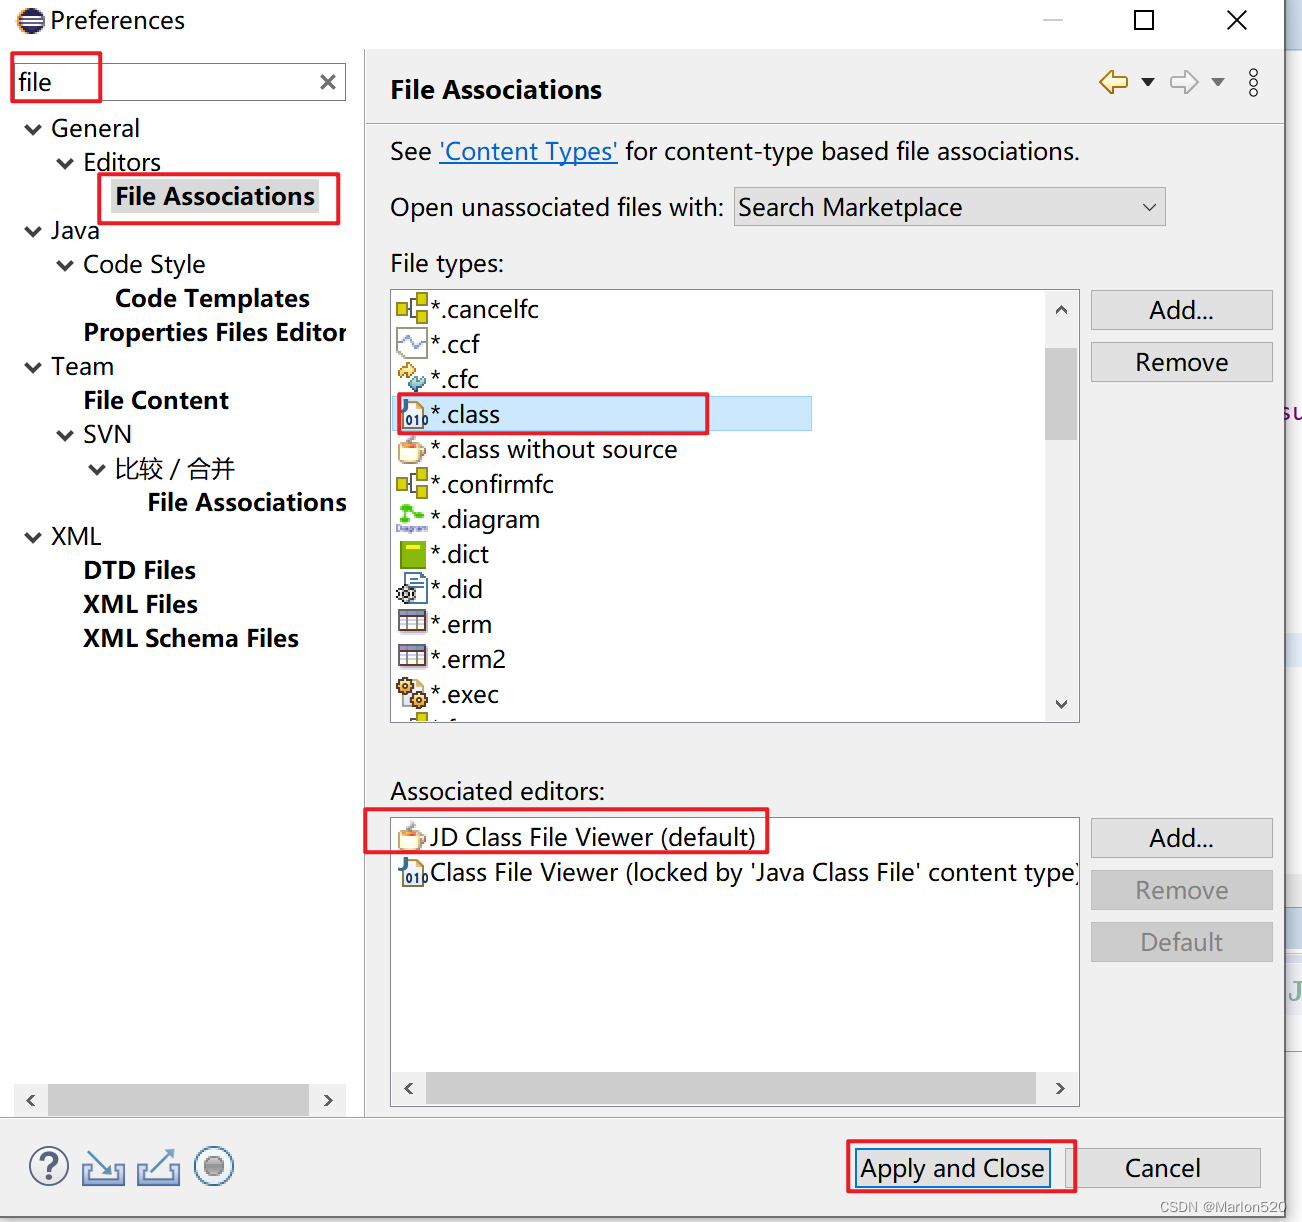This screenshot has width=1302, height=1222.
Task: Open the 'Content Types' link
Action: 529,151
